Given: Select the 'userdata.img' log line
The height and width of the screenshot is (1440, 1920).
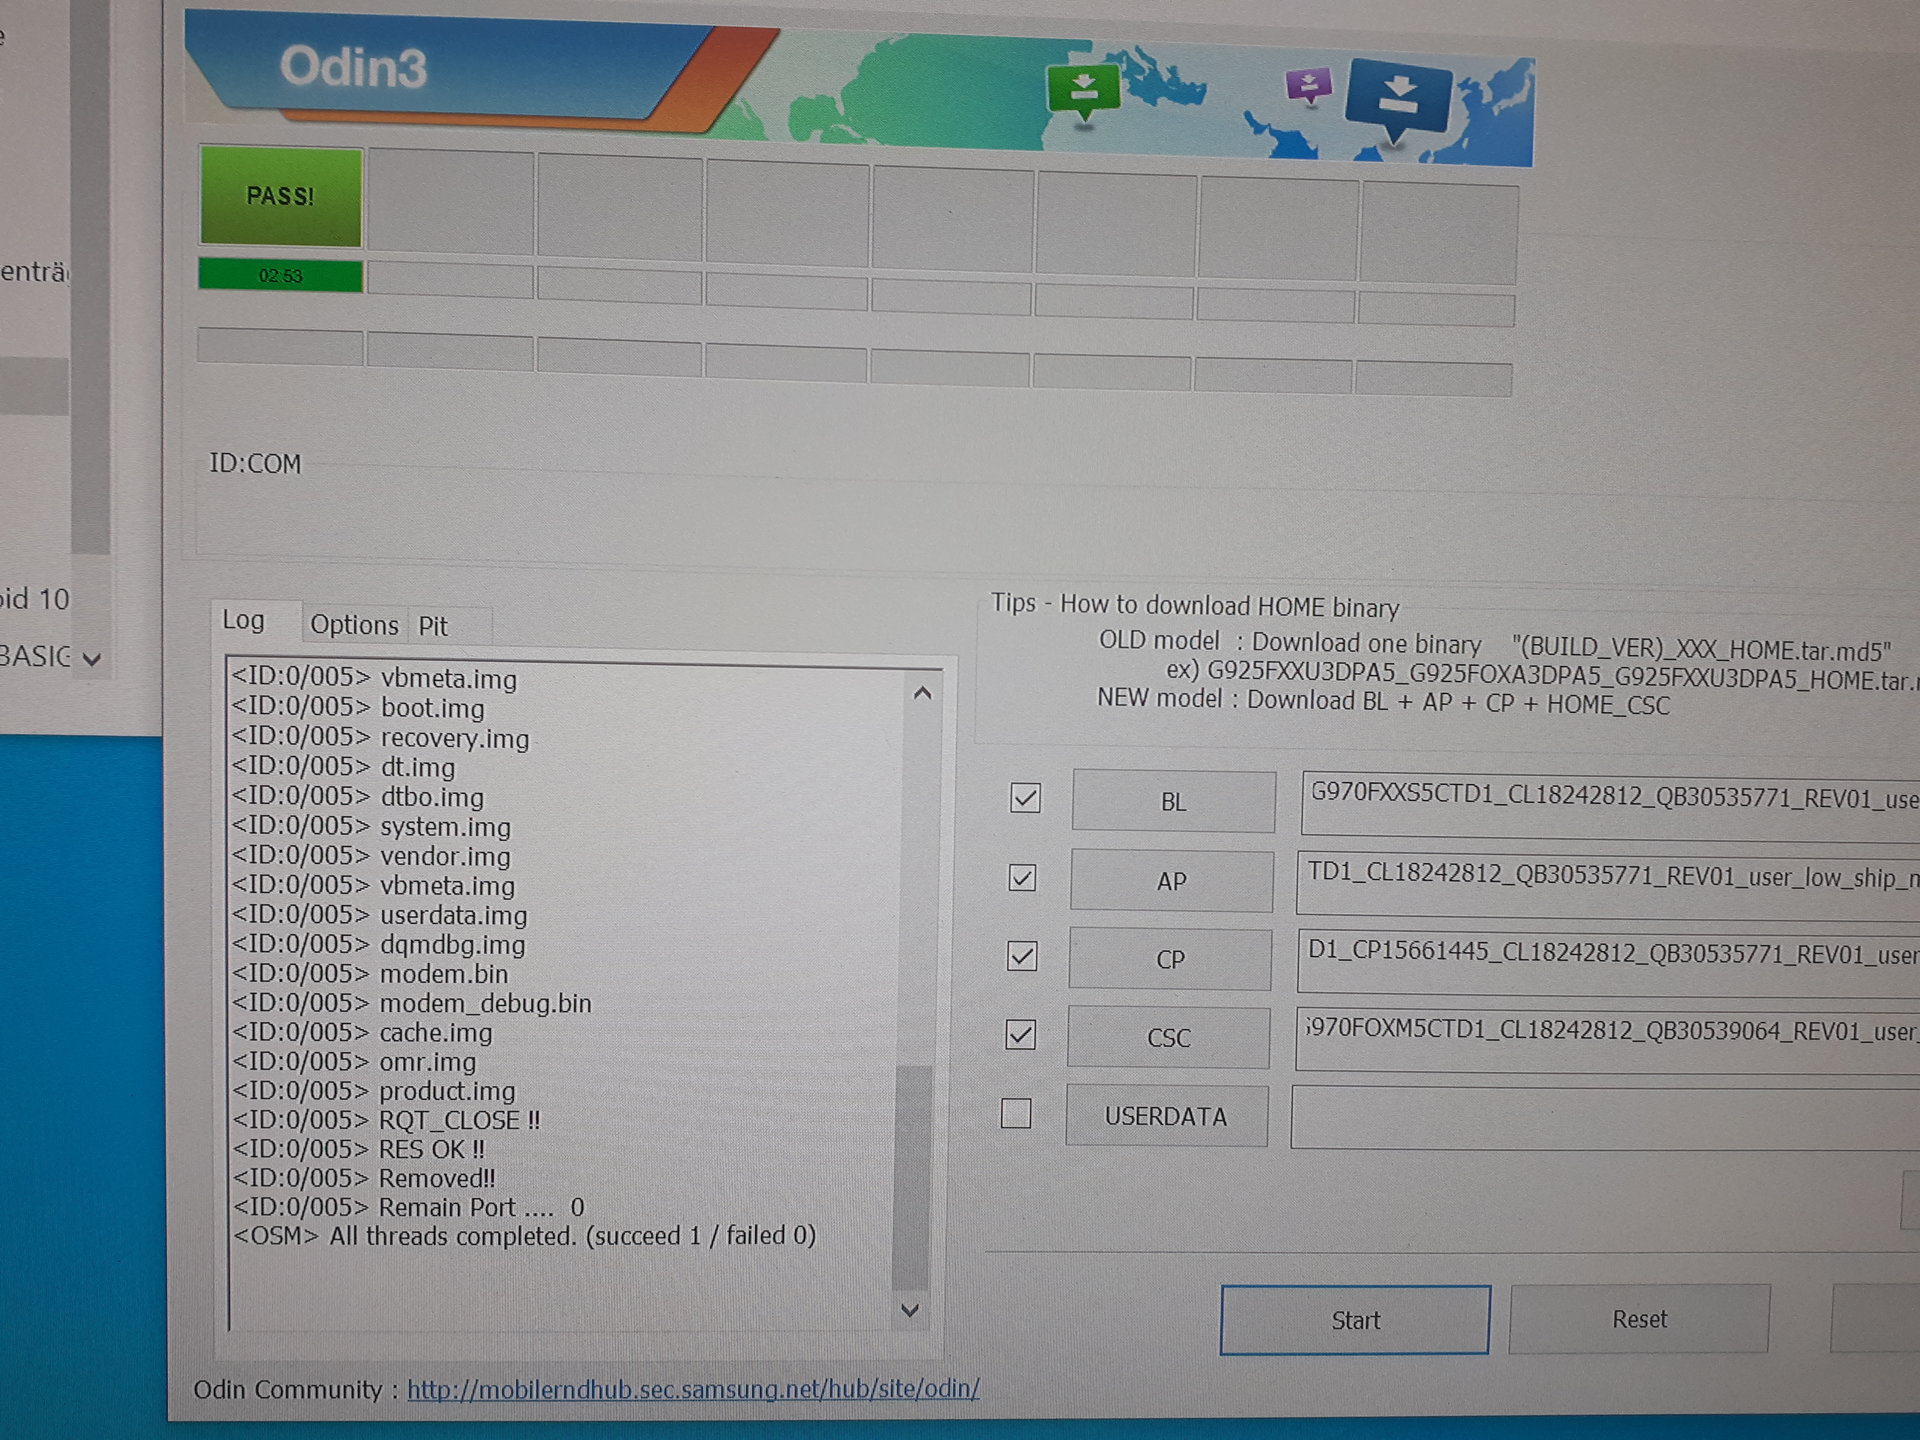Looking at the screenshot, I should pyautogui.click(x=379, y=915).
